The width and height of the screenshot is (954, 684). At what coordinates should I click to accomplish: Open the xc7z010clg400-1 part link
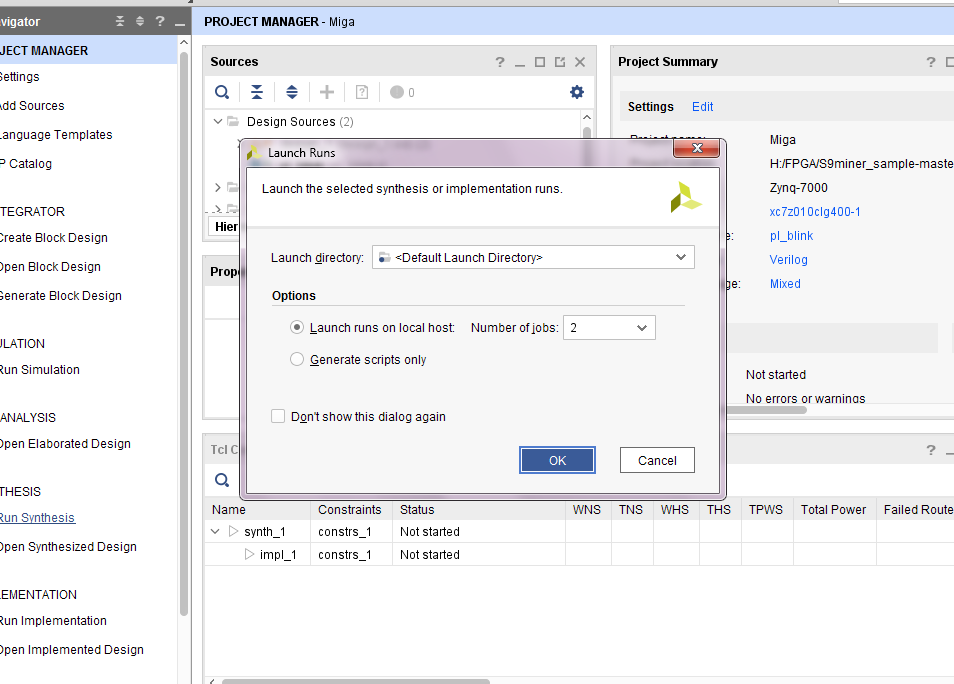click(815, 212)
